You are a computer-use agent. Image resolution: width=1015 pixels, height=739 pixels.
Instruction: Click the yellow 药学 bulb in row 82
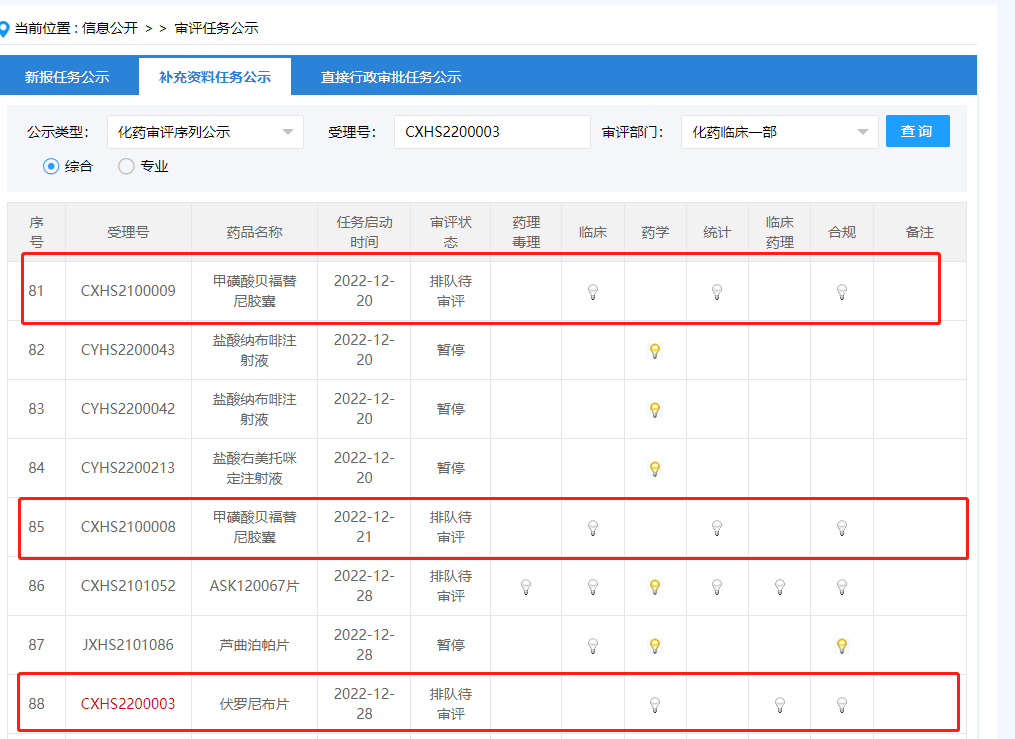point(655,350)
